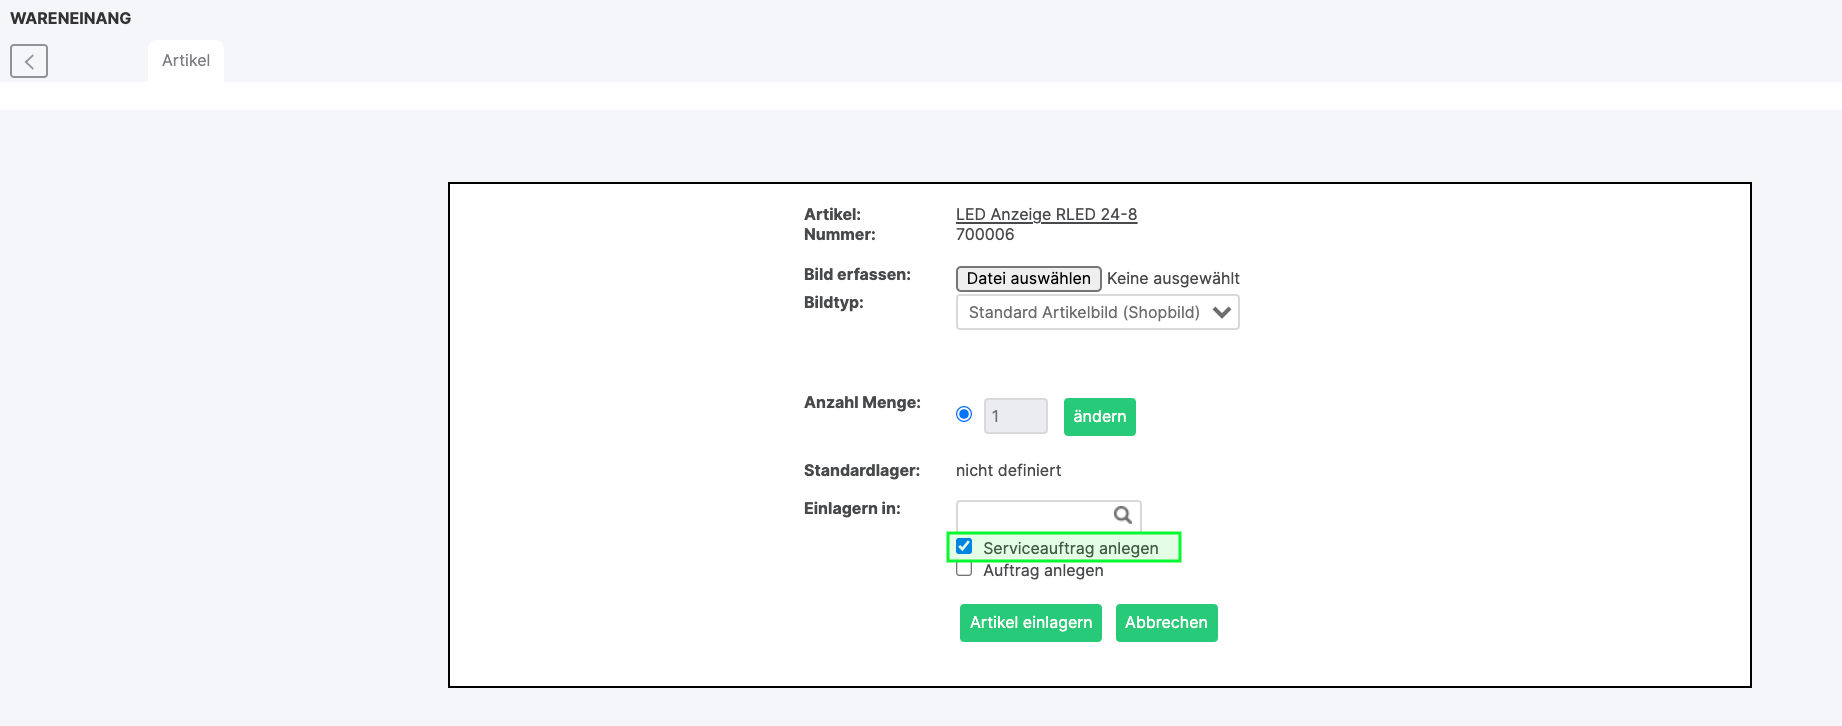The image size is (1842, 726).
Task: Click the Datei auswählen button
Action: [x=1028, y=278]
